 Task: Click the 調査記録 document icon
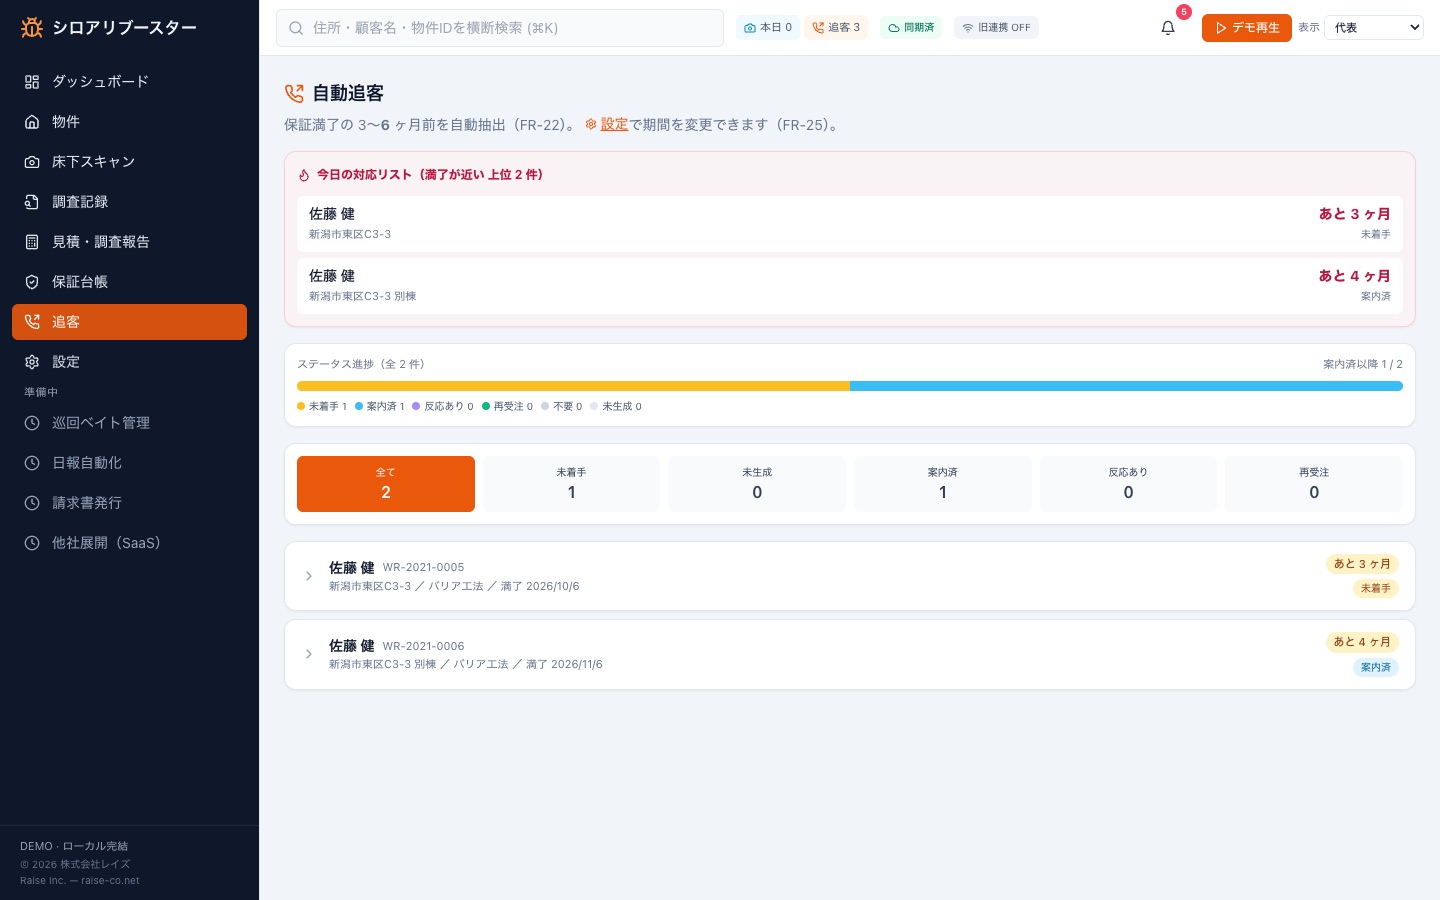click(x=32, y=202)
